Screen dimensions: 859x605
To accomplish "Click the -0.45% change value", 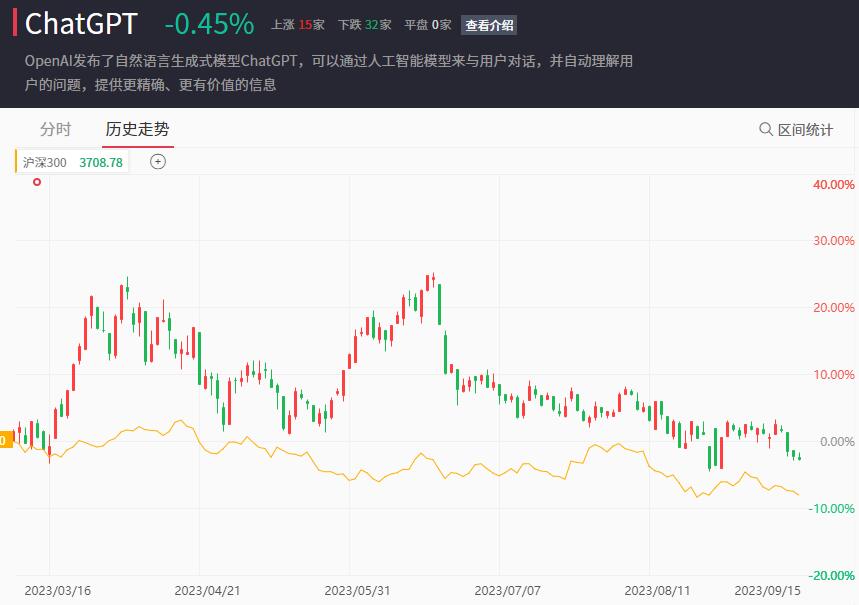I will click(x=209, y=24).
